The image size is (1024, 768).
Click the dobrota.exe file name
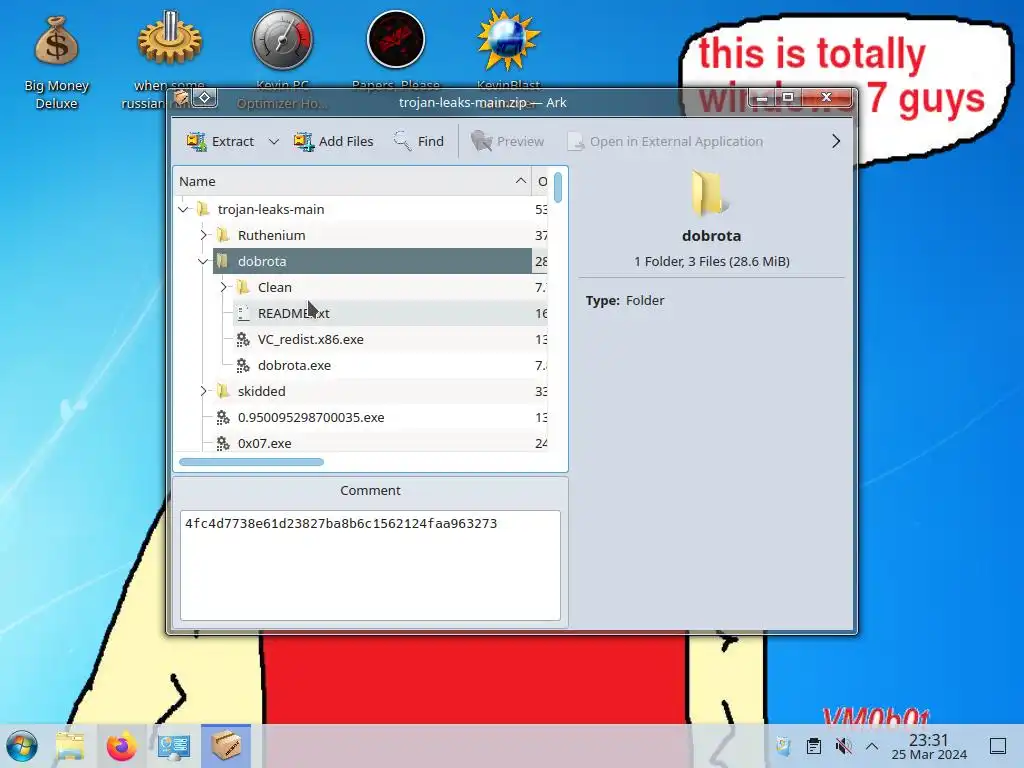[x=294, y=366]
